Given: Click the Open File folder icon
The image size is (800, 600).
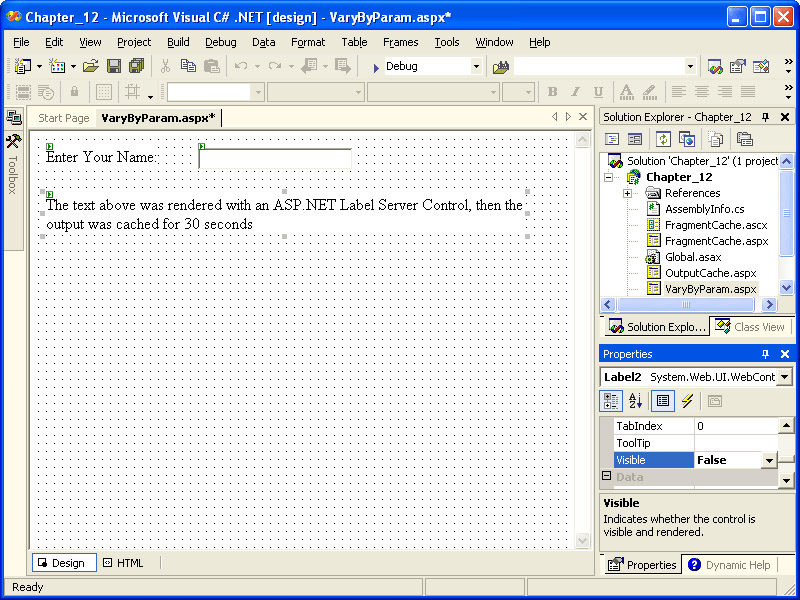Looking at the screenshot, I should [90, 66].
